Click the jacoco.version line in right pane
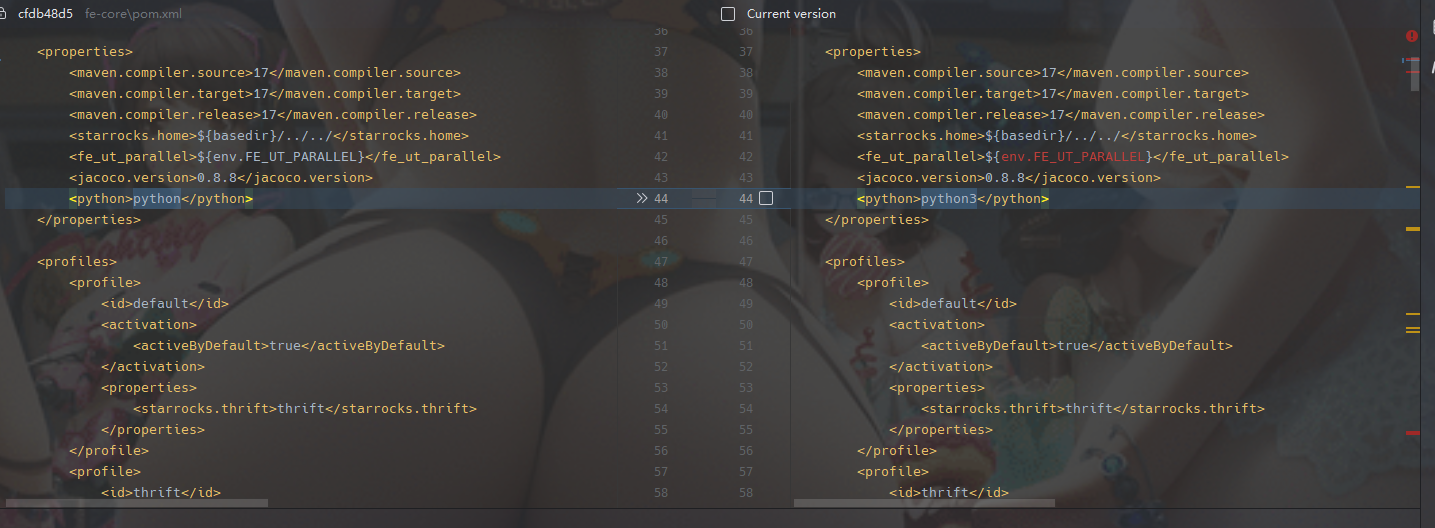The image size is (1435, 528). 1009,178
